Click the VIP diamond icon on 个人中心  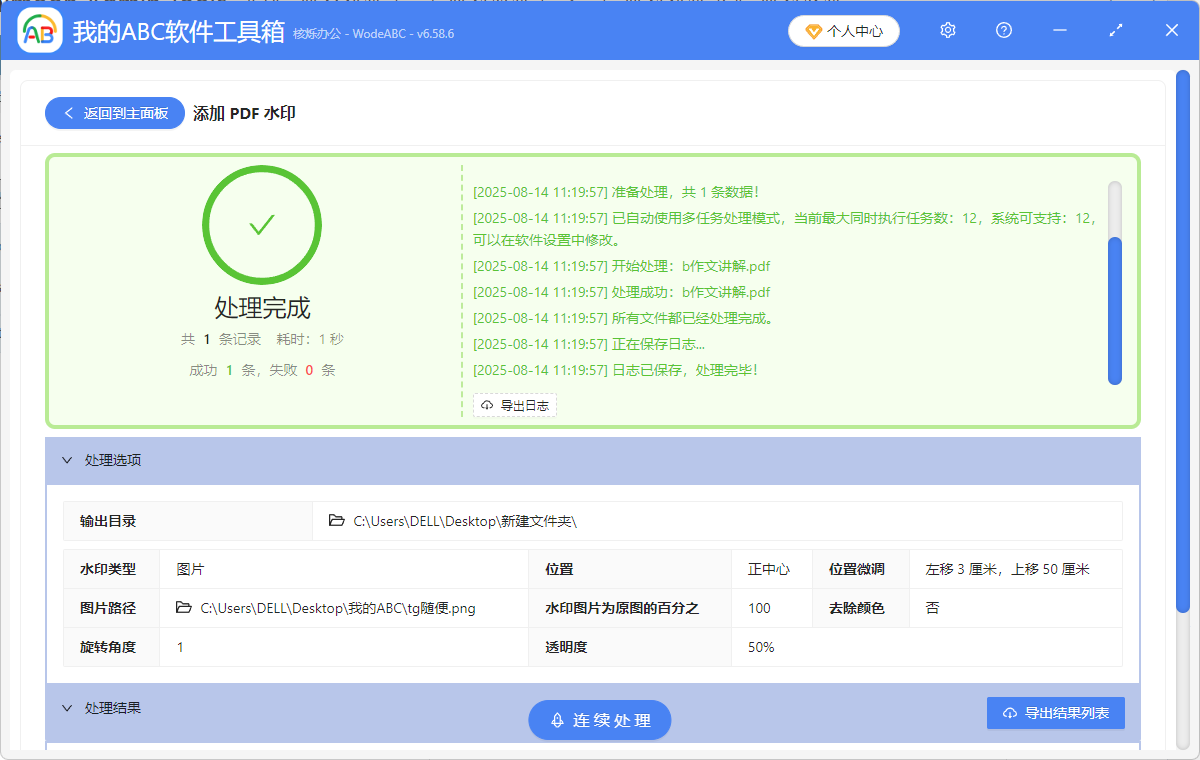click(811, 31)
